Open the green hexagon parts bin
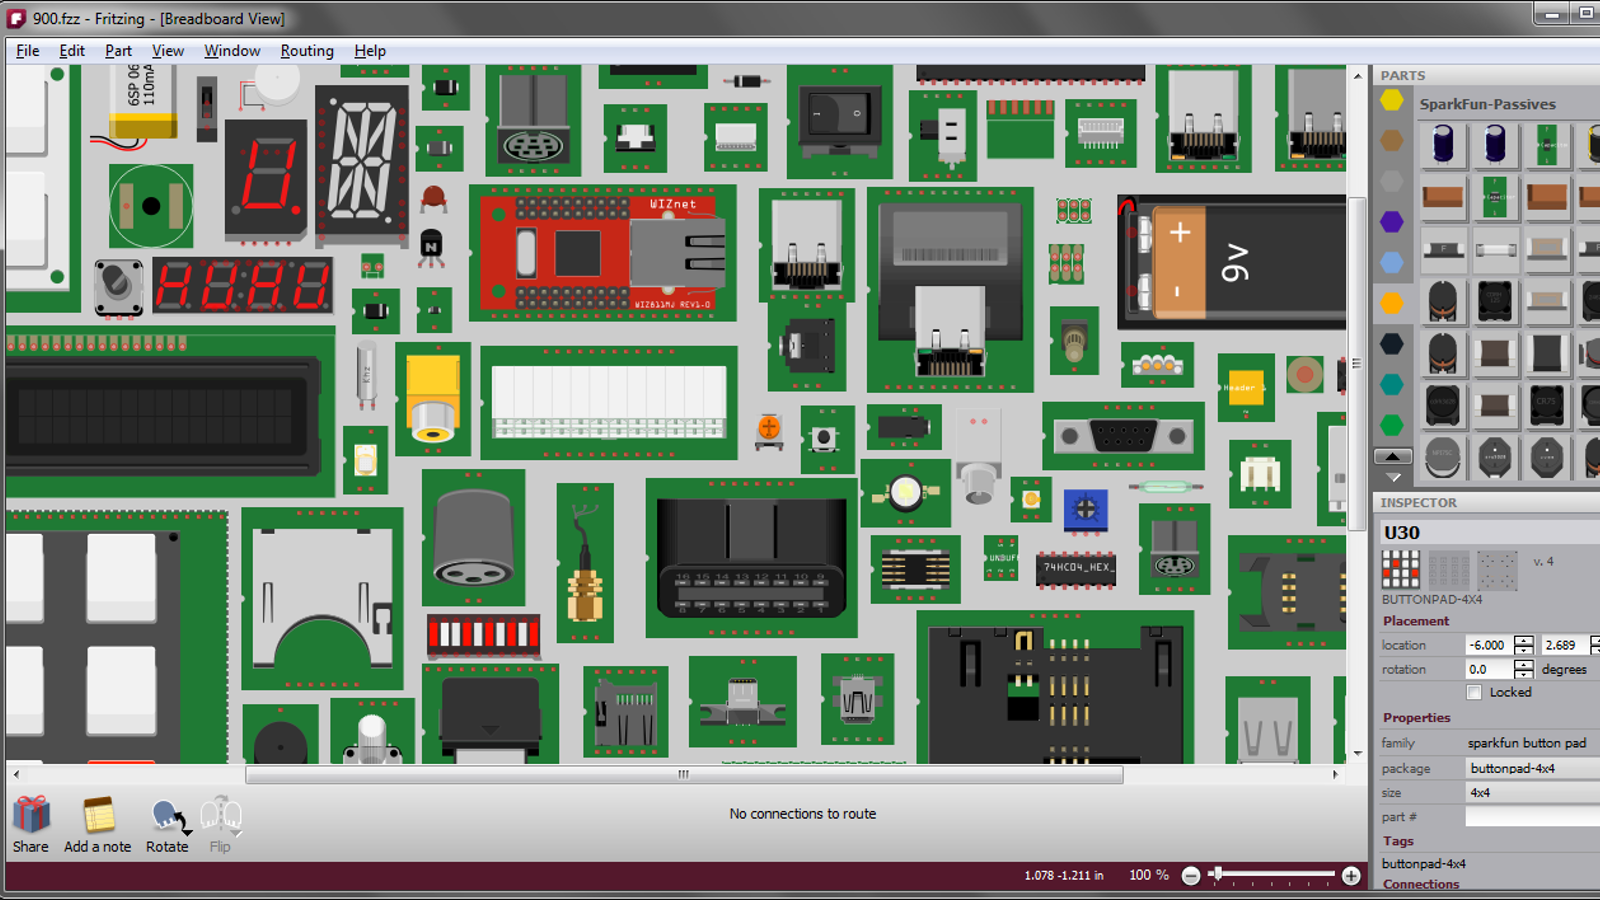The height and width of the screenshot is (900, 1600). coord(1392,424)
